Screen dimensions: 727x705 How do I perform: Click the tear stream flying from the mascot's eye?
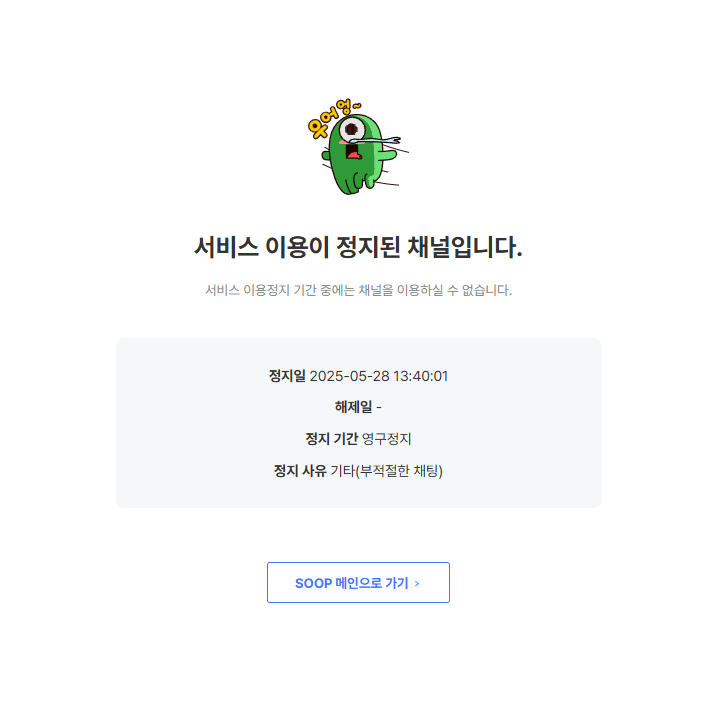[378, 140]
